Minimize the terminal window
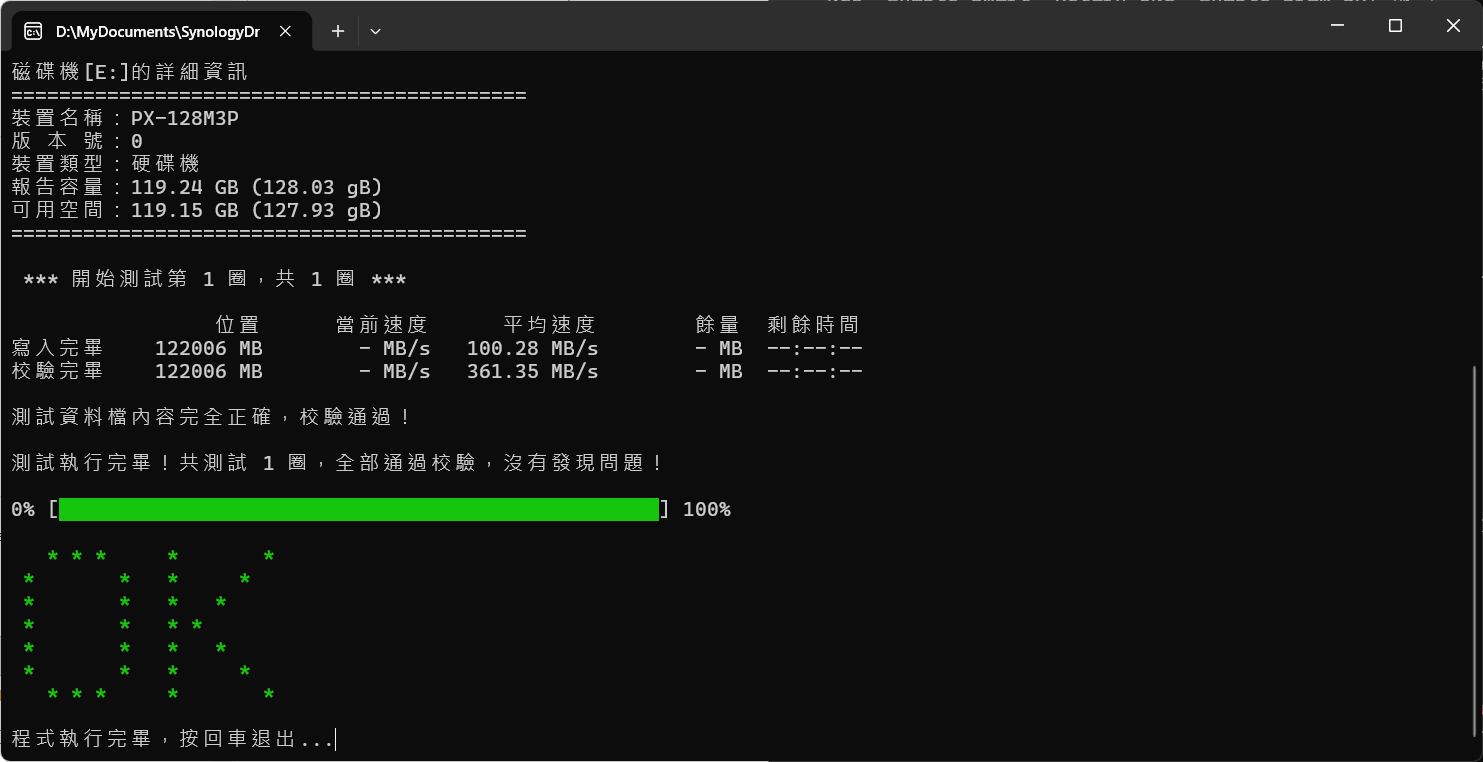The width and height of the screenshot is (1483, 762). coord(1338,26)
